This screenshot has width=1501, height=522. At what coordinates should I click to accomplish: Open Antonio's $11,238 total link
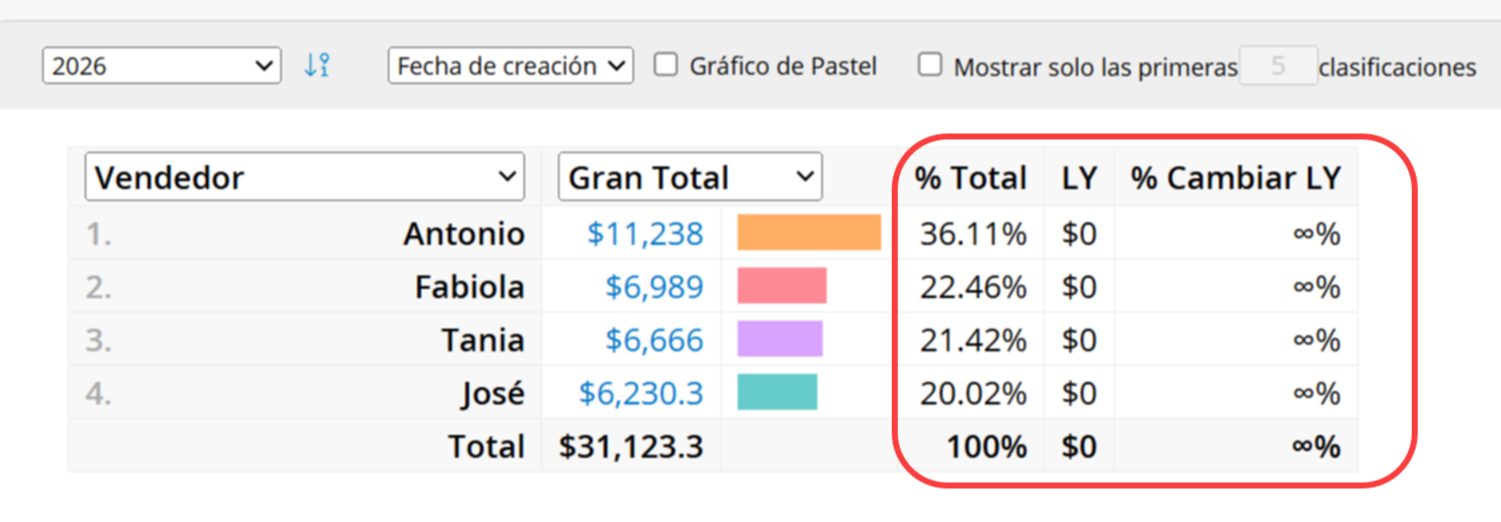point(646,233)
